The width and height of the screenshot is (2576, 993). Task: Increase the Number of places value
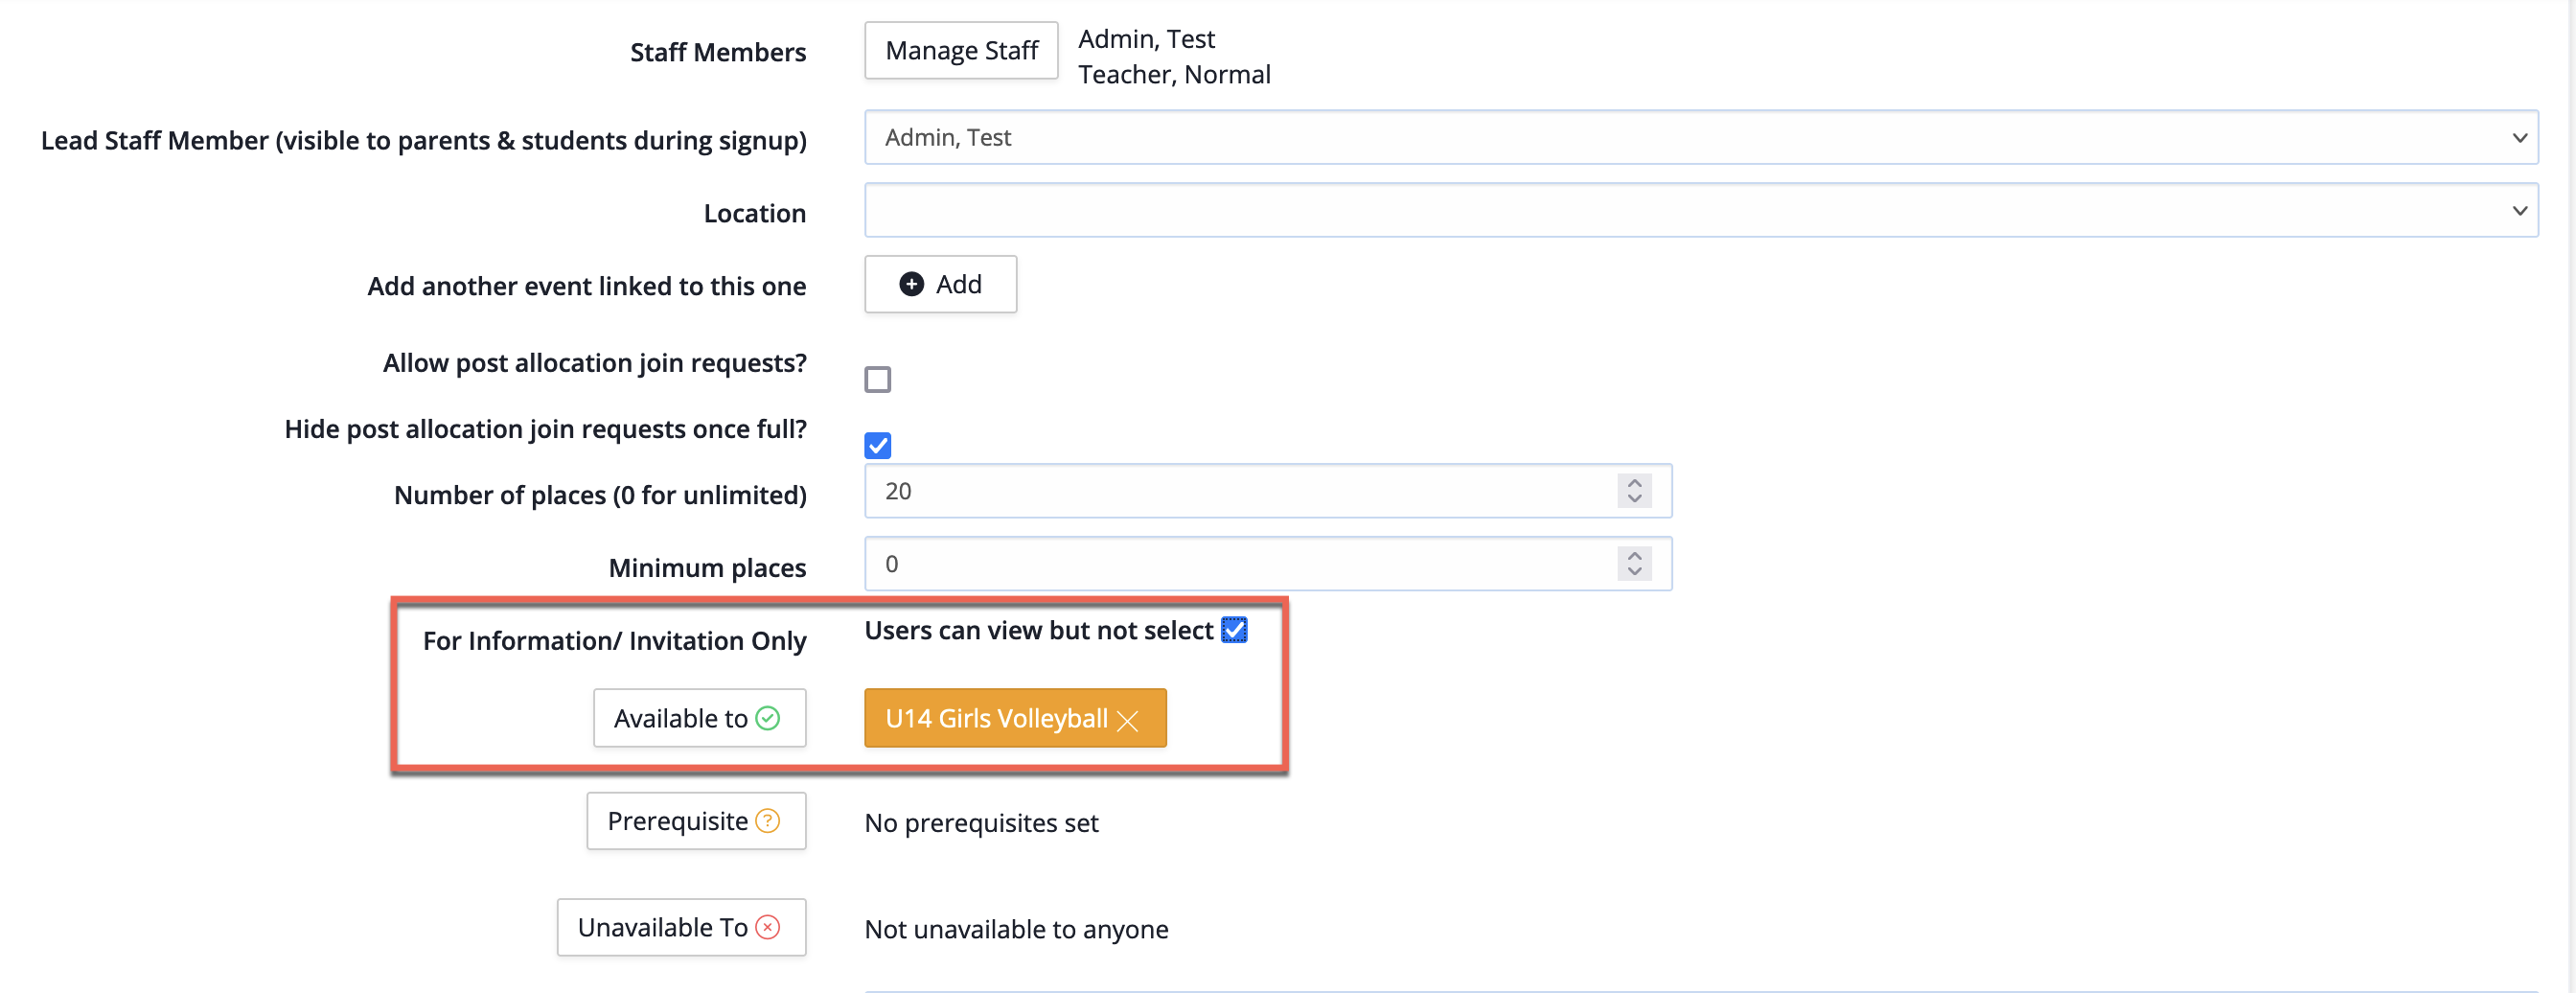click(x=1634, y=482)
